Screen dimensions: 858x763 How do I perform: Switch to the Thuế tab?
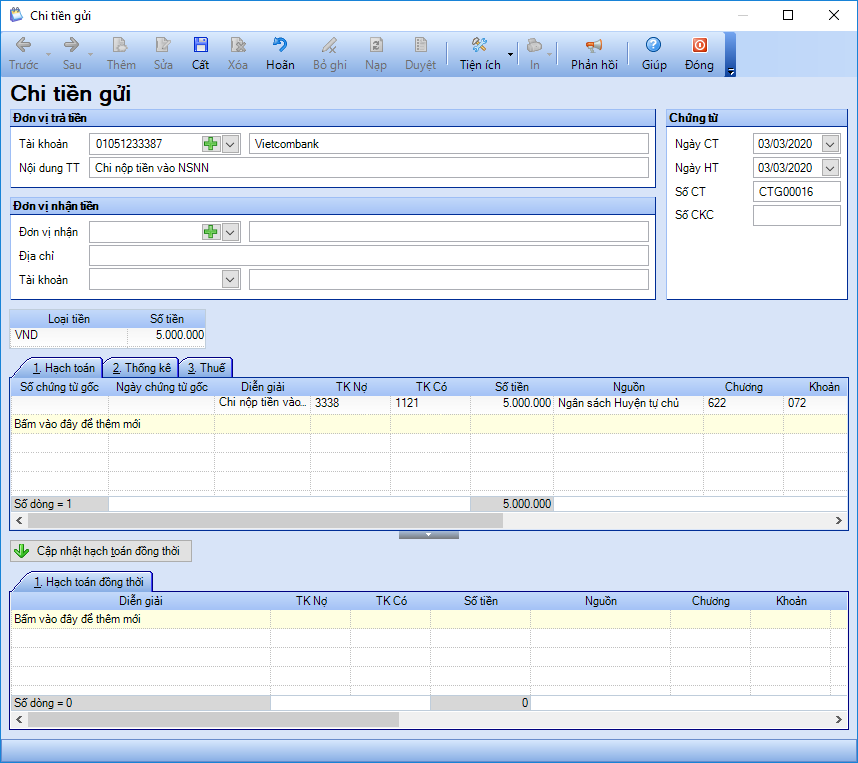click(206, 368)
